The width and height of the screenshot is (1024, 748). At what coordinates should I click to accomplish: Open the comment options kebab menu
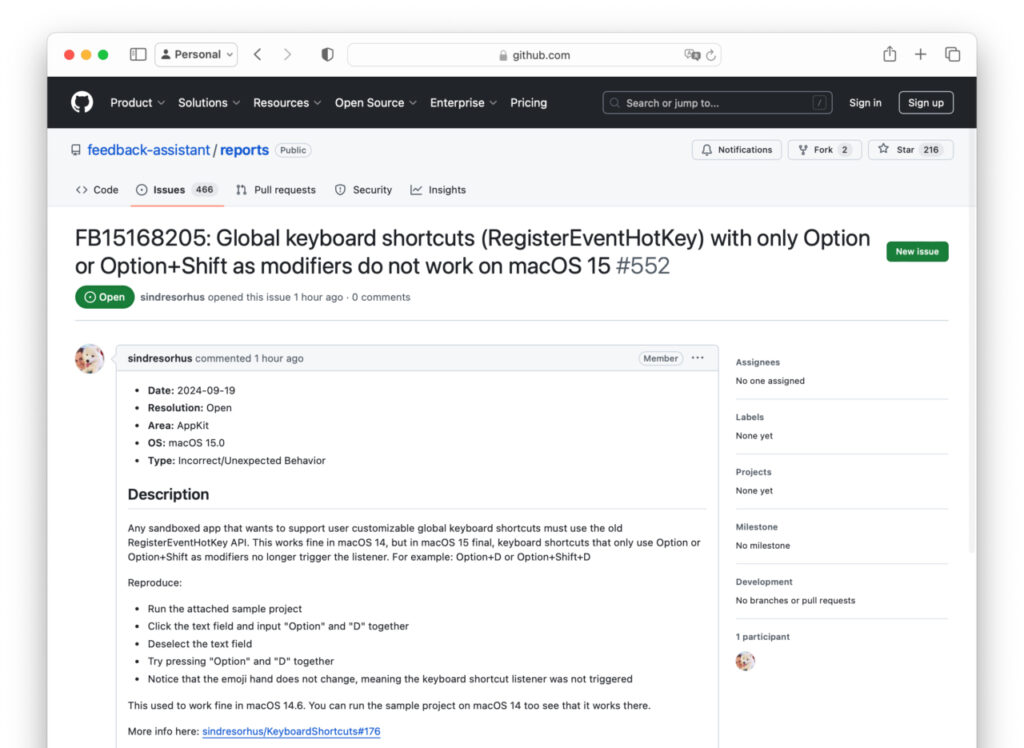coord(697,358)
